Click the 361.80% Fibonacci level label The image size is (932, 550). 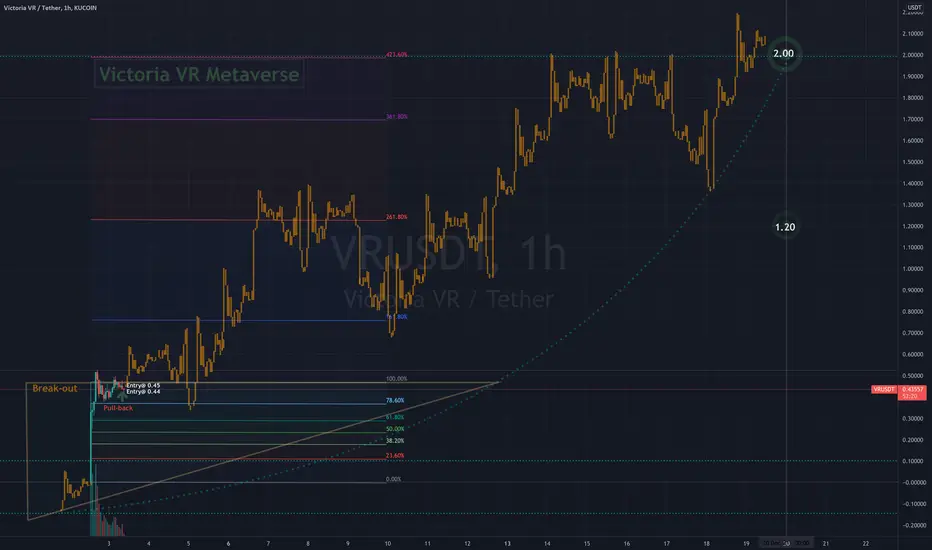pos(396,117)
